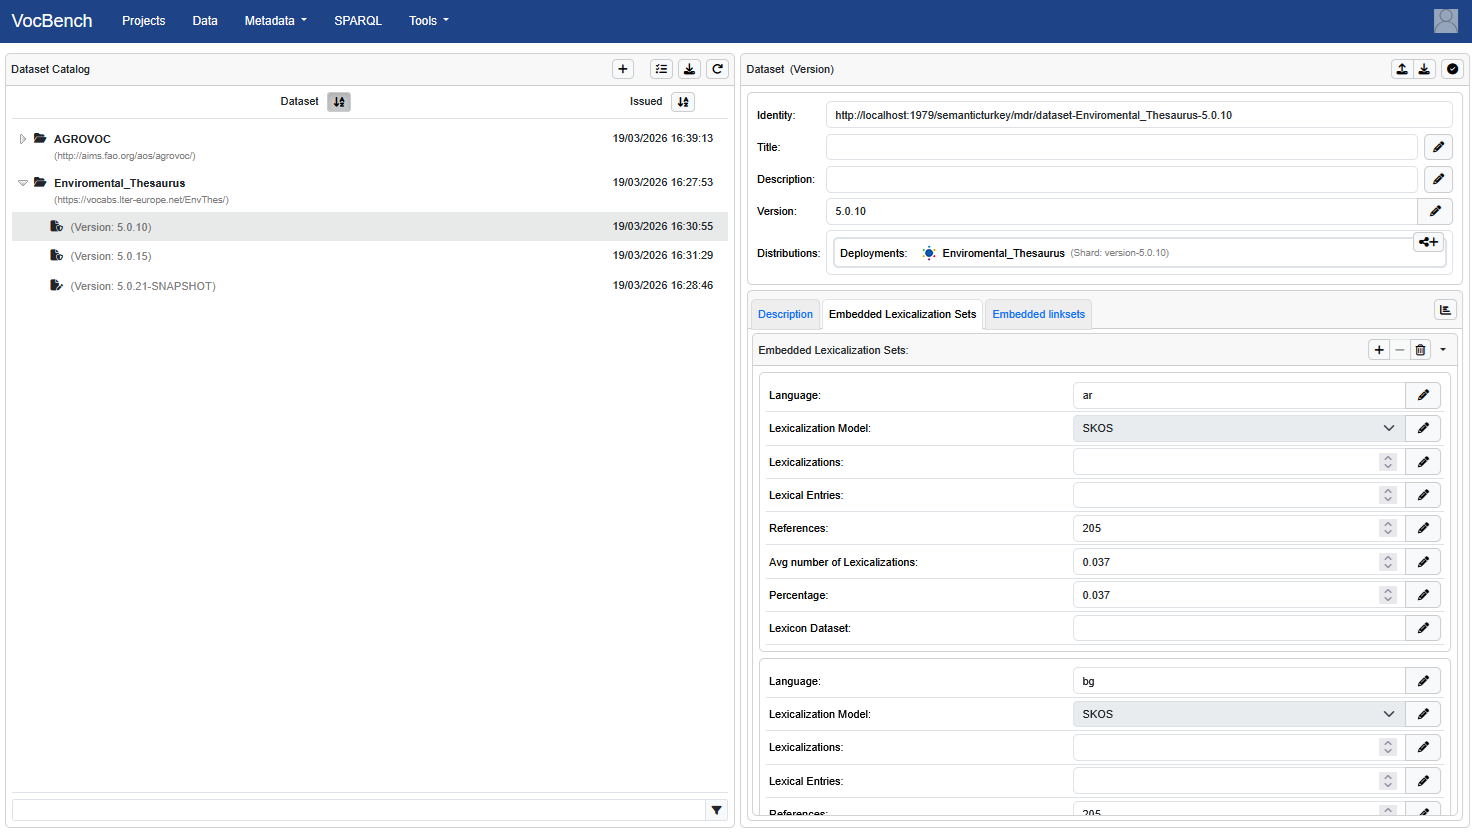The image size is (1472, 832).
Task: Step the 'ar' Lexicalizations spinner
Action: (1387, 462)
